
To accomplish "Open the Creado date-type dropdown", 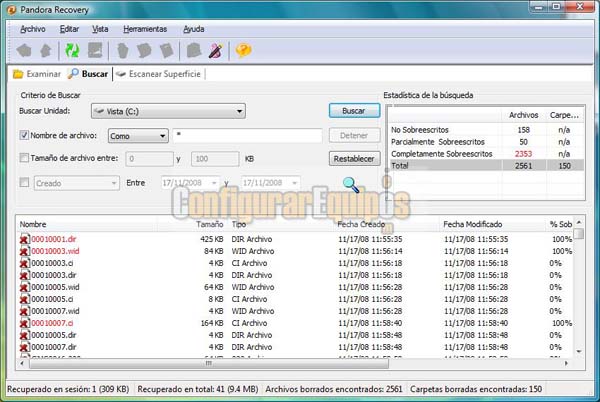I will 77,183.
